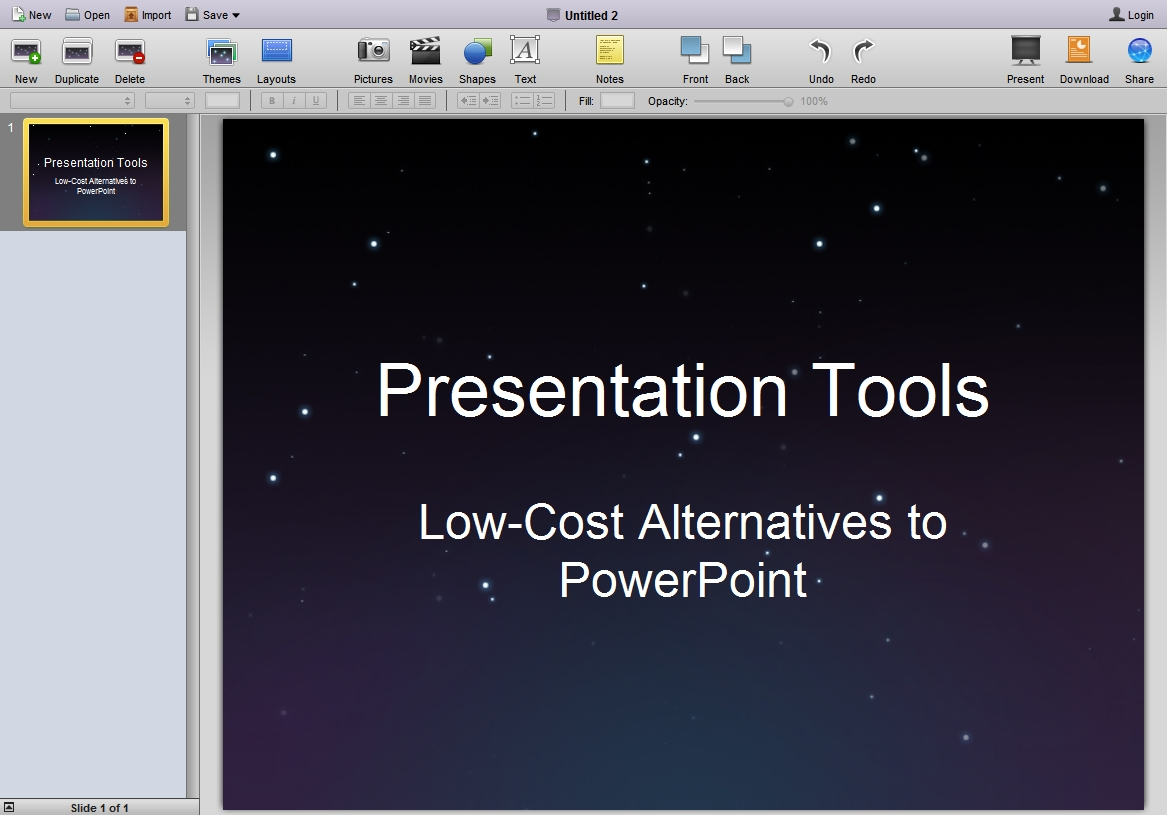Click the Fill color swatch
Screen dimensions: 1167x815
point(618,100)
